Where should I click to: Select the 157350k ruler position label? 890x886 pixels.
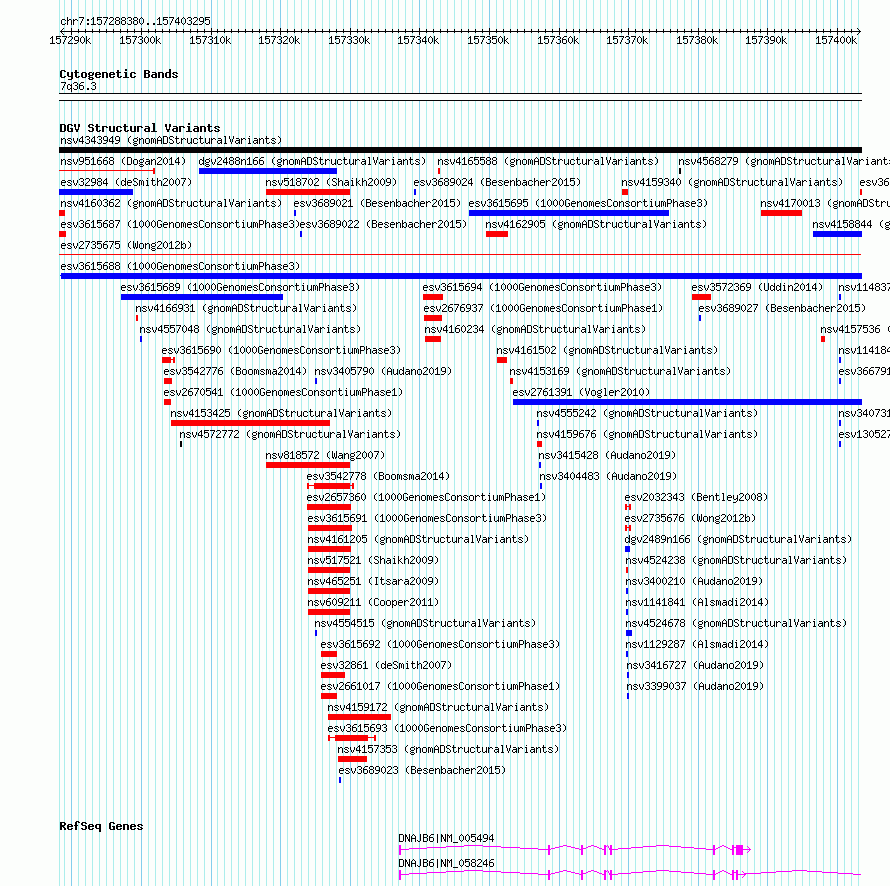coord(488,40)
